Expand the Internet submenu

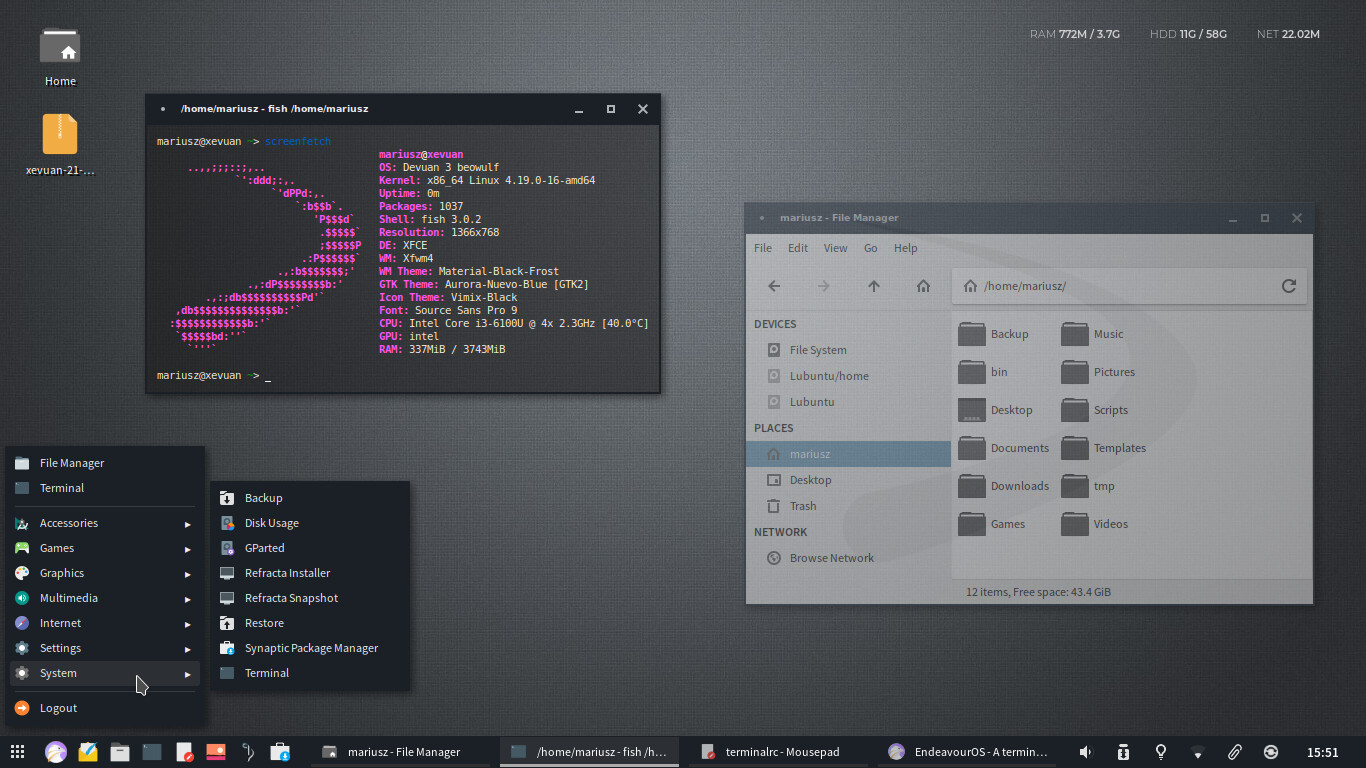[x=105, y=623]
